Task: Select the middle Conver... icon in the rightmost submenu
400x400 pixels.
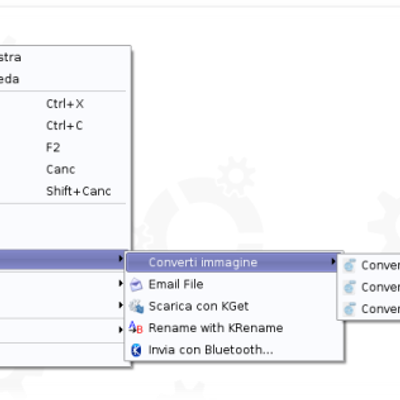Action: pos(349,287)
